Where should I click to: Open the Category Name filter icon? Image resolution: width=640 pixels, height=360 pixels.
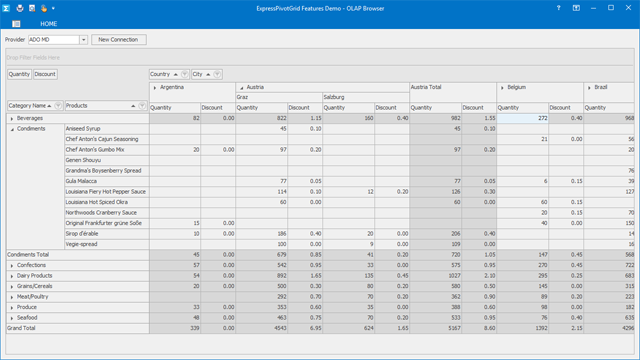point(58,106)
